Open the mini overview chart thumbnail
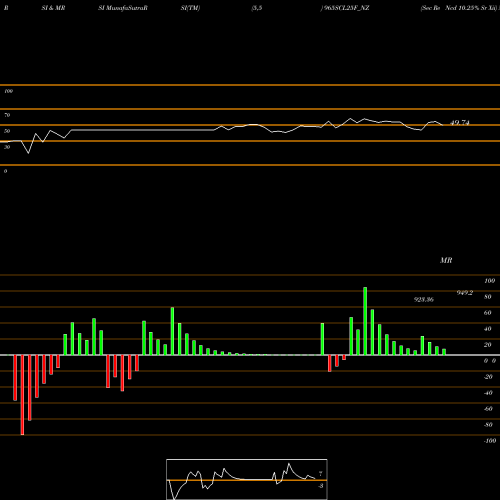The image size is (500, 500). (x=247, y=479)
